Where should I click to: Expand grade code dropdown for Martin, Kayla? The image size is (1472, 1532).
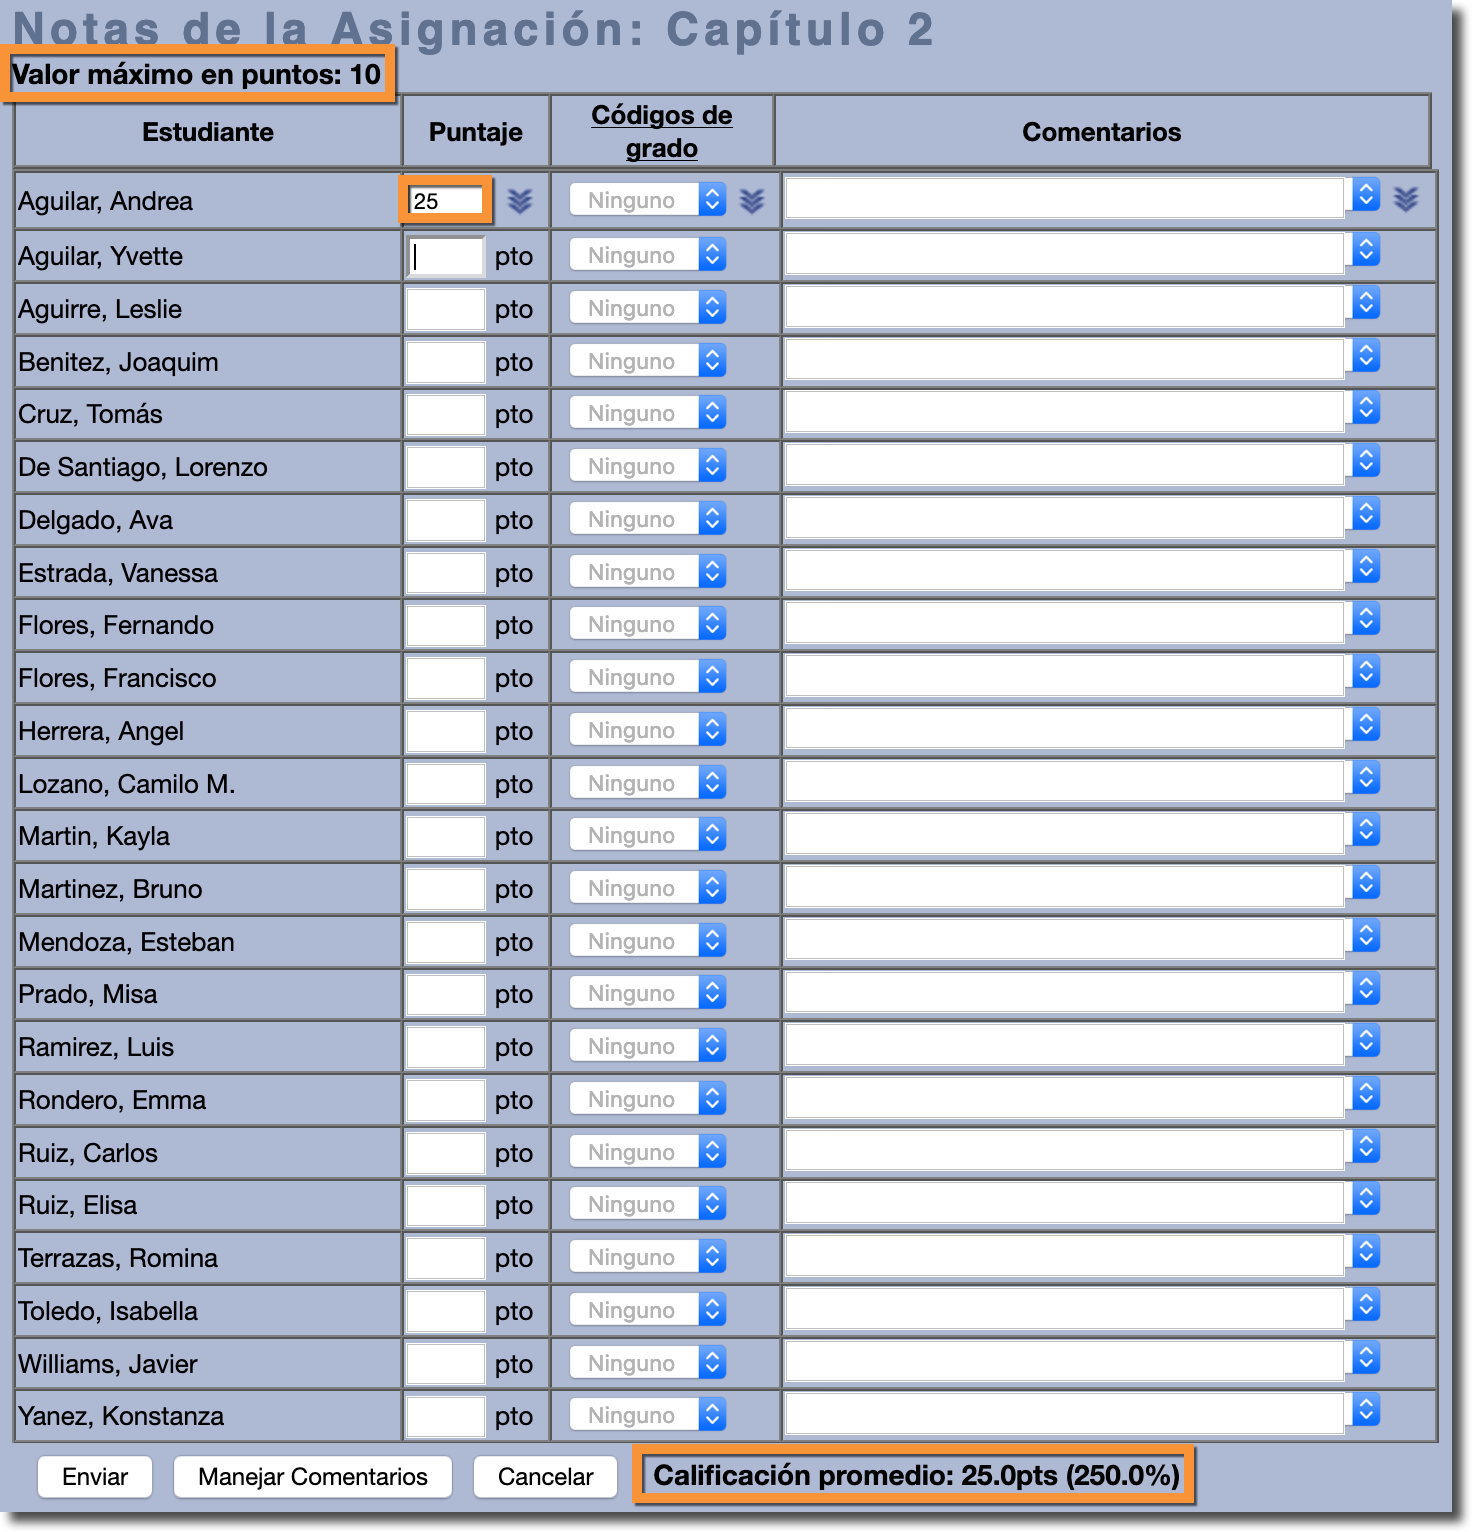648,835
